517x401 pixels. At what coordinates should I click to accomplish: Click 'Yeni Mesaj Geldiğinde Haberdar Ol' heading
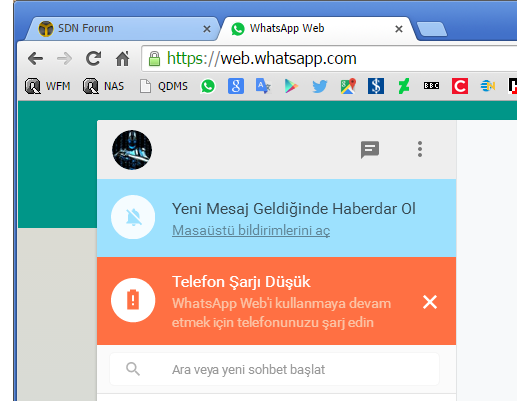[x=294, y=209]
